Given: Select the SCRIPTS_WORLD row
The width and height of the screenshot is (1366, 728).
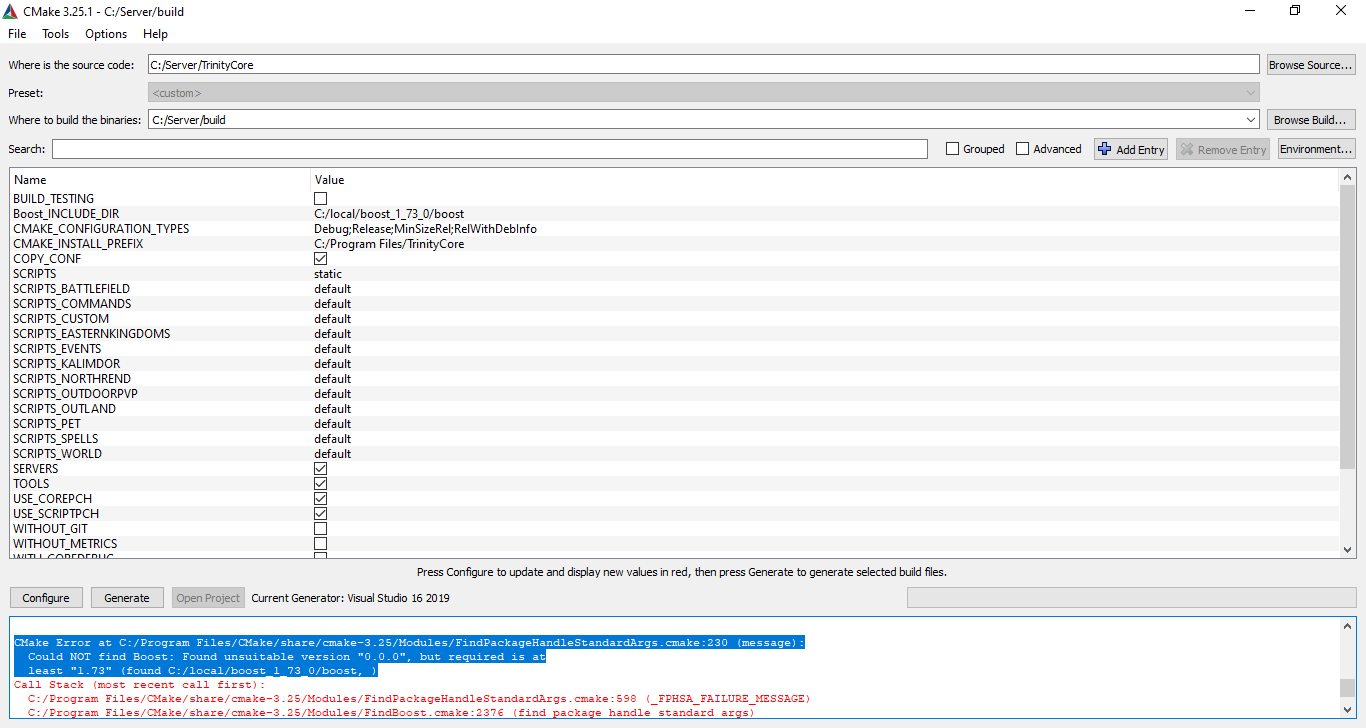Looking at the screenshot, I should coord(675,454).
